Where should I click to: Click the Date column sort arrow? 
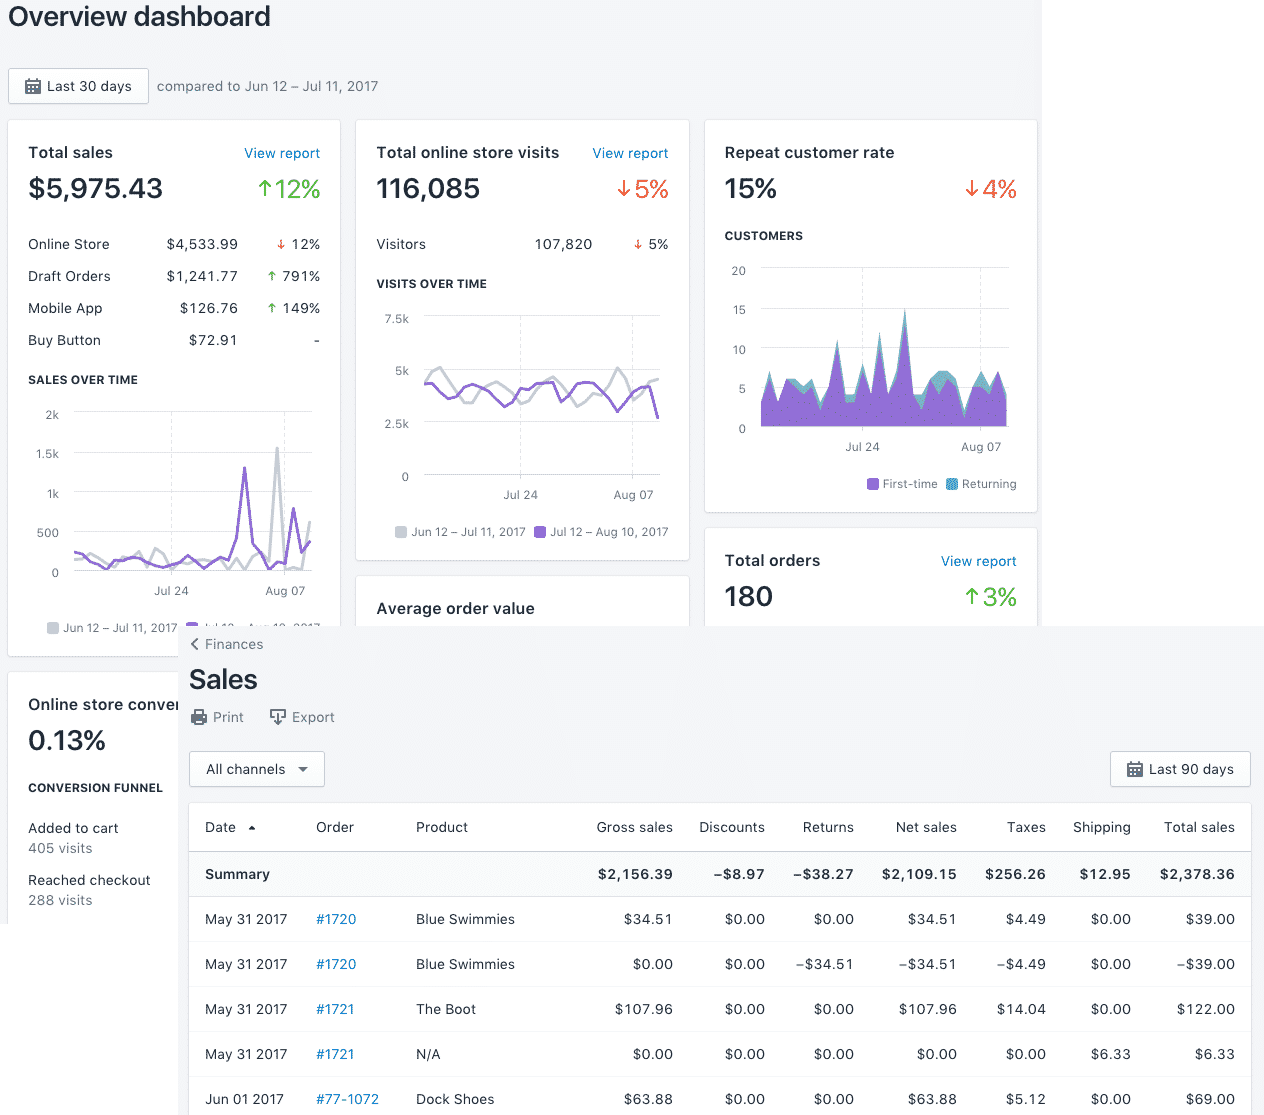(252, 828)
